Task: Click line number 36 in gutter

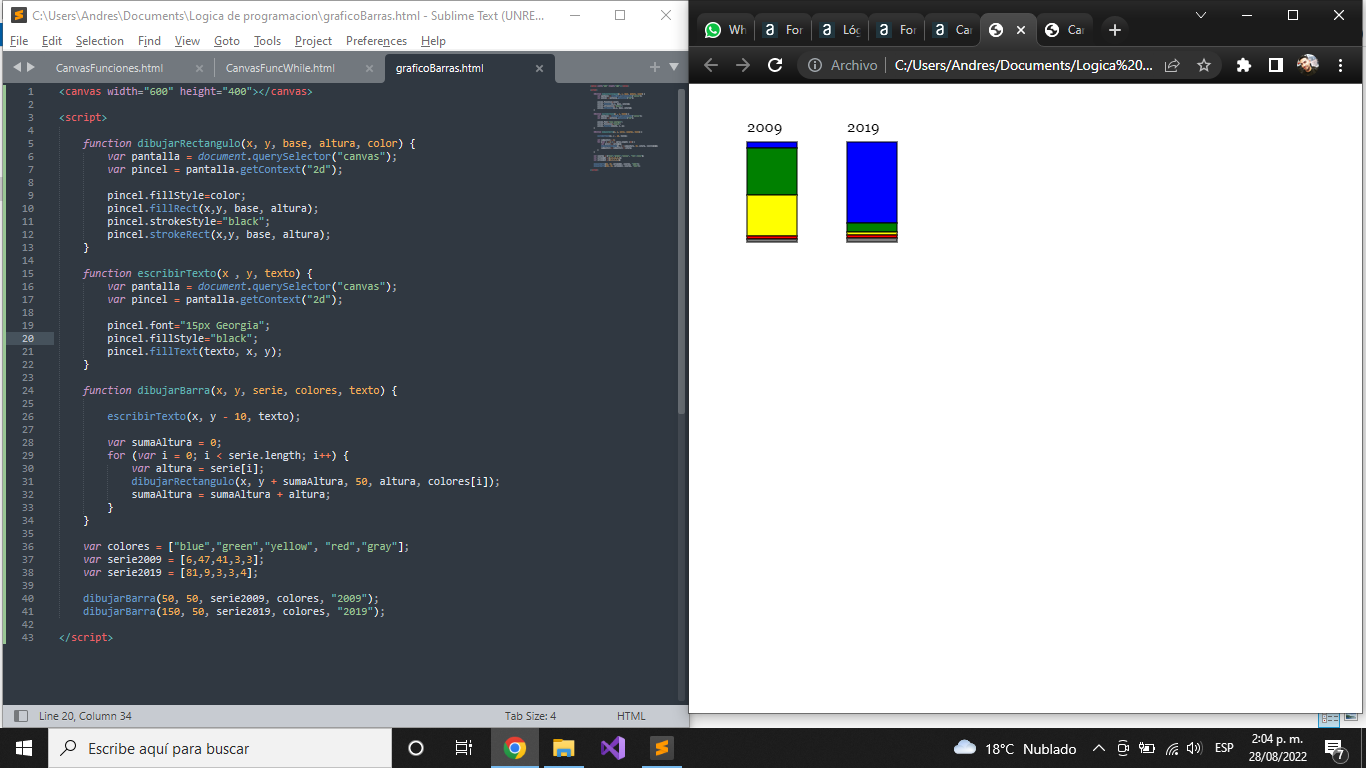Action: point(27,546)
